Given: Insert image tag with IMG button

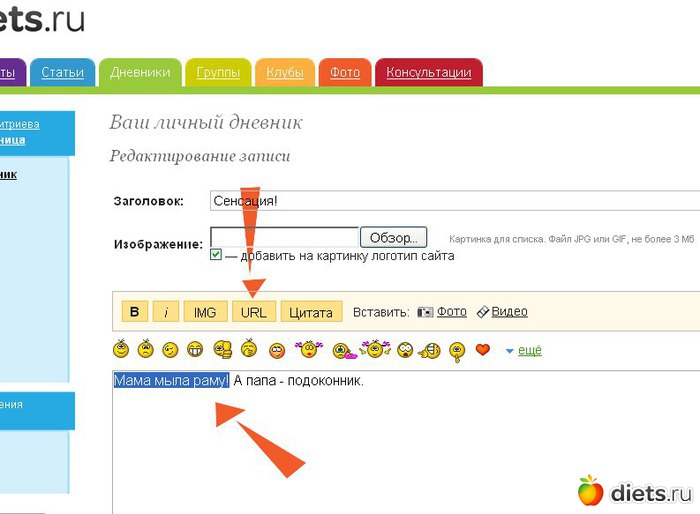Looking at the screenshot, I should tap(204, 312).
